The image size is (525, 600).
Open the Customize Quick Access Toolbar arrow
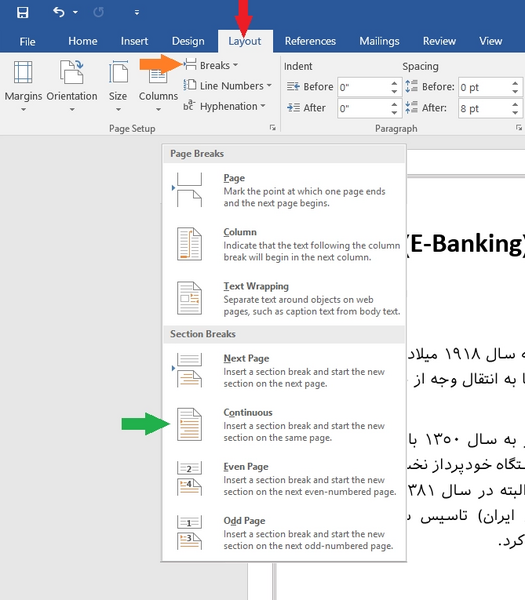tap(137, 13)
